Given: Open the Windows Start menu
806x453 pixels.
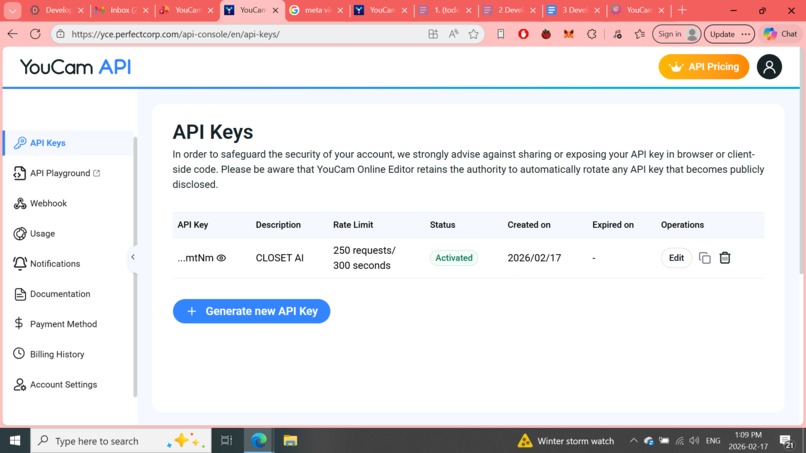Looking at the screenshot, I should (x=15, y=441).
